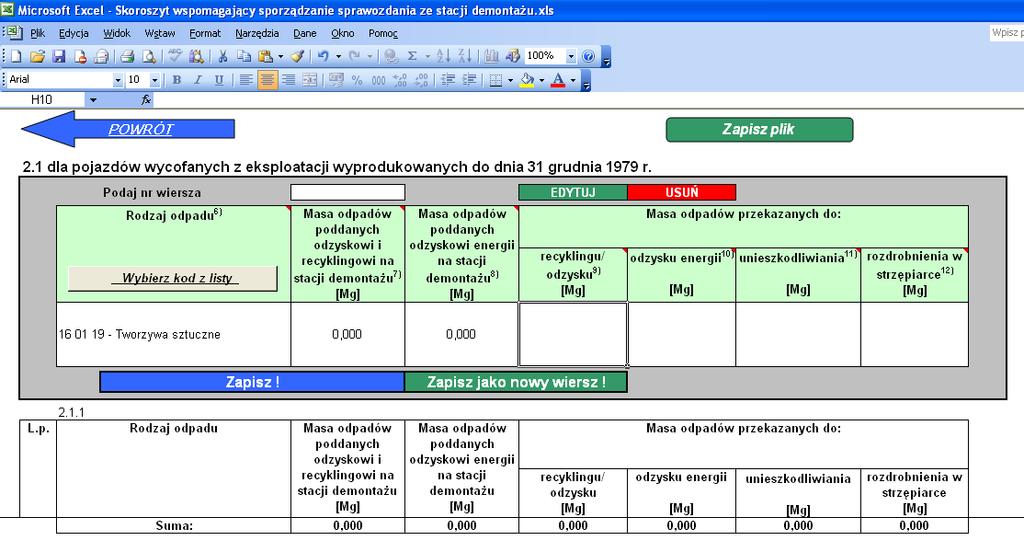1024x552 pixels.
Task: Click the Print icon in toolbar
Action: point(127,57)
